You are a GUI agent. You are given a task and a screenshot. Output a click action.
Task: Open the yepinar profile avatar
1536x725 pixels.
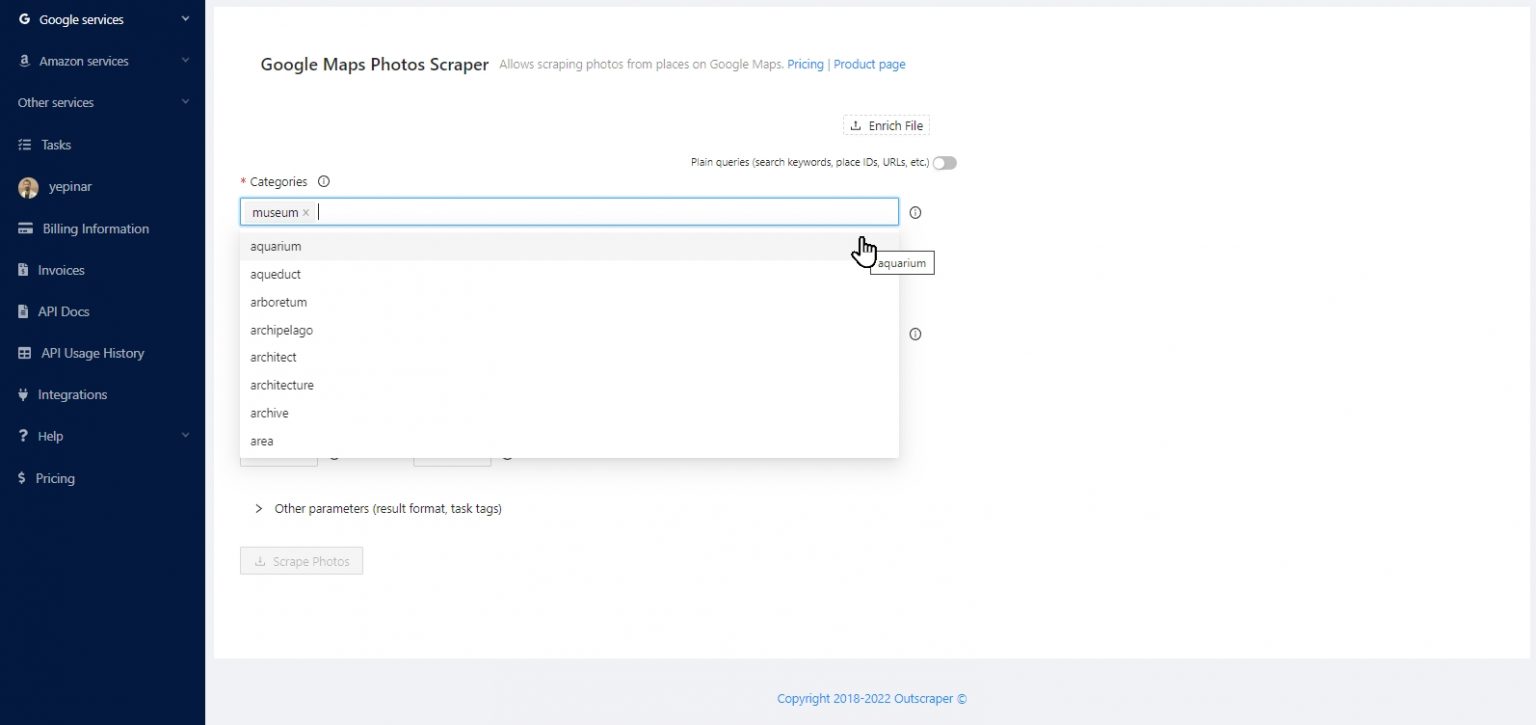tap(25, 187)
